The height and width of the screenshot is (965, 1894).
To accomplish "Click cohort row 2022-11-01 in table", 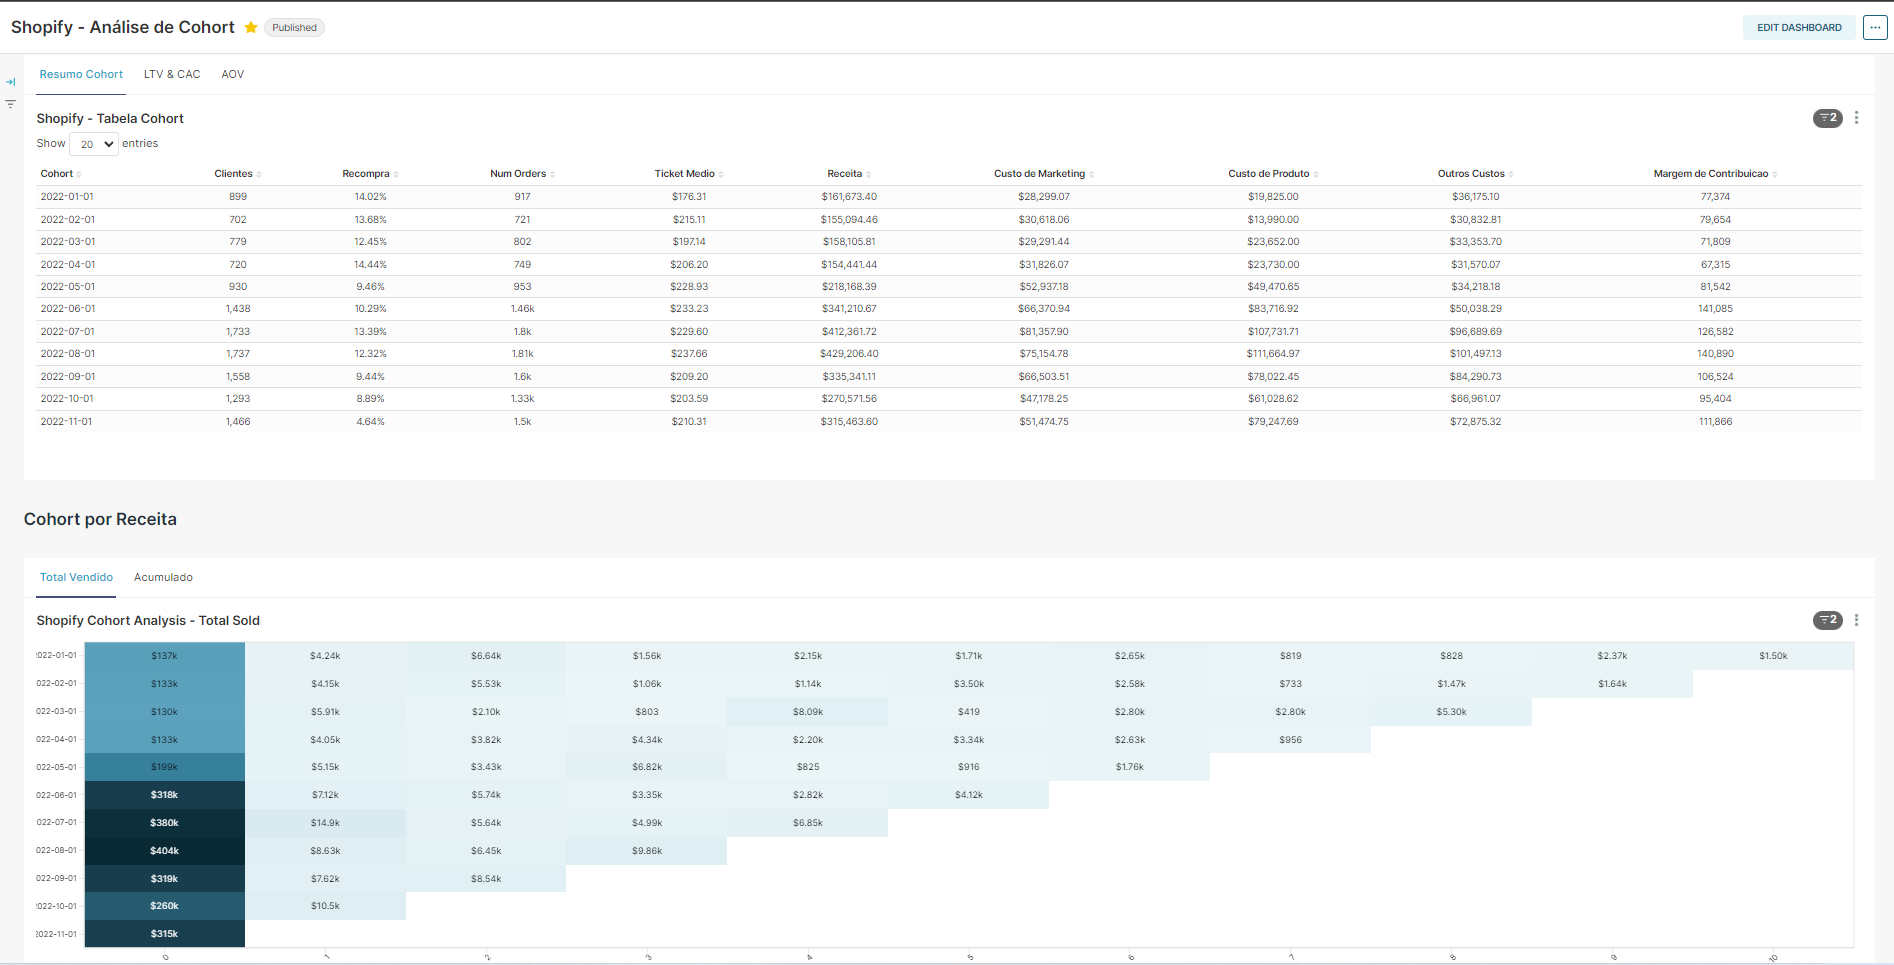I will click(x=949, y=422).
